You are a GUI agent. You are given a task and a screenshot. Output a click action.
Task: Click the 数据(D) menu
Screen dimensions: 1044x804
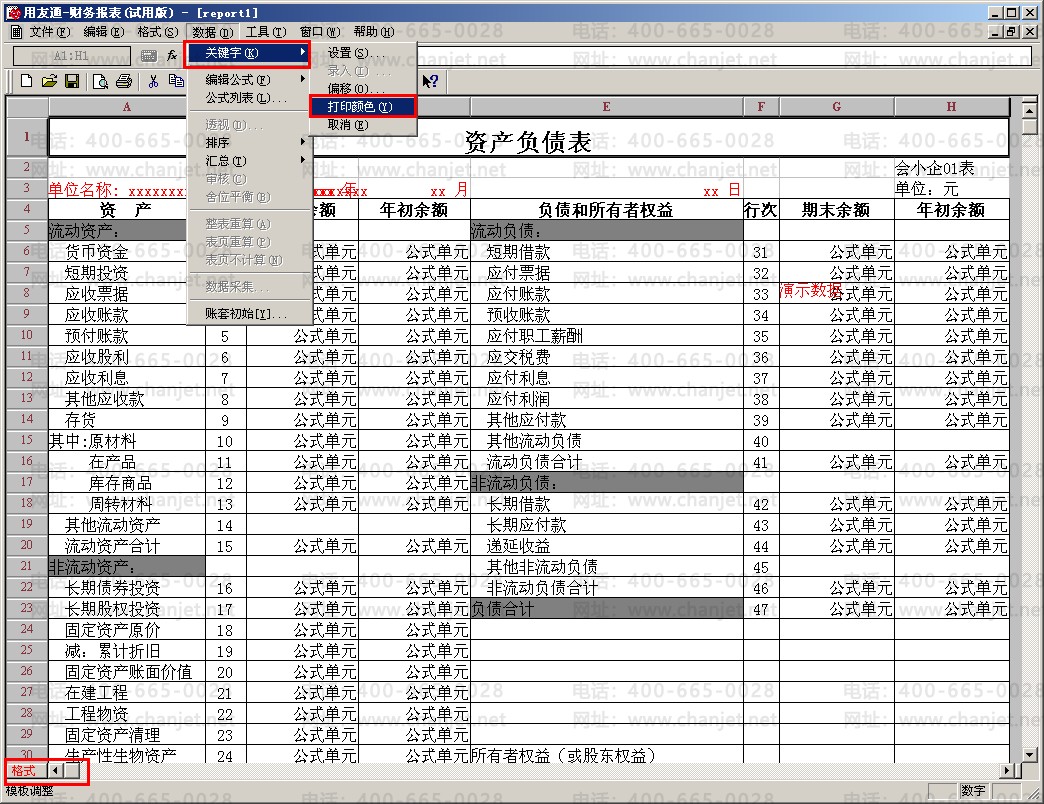(212, 32)
